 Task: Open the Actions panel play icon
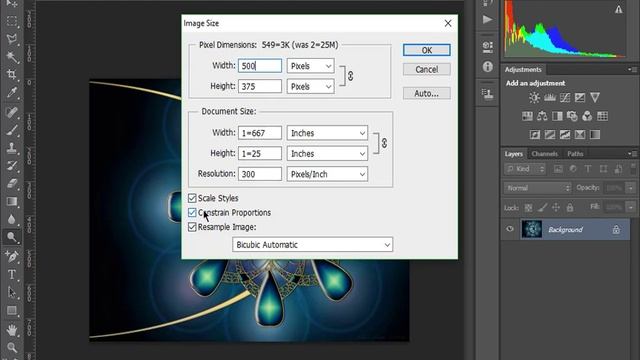pos(487,19)
